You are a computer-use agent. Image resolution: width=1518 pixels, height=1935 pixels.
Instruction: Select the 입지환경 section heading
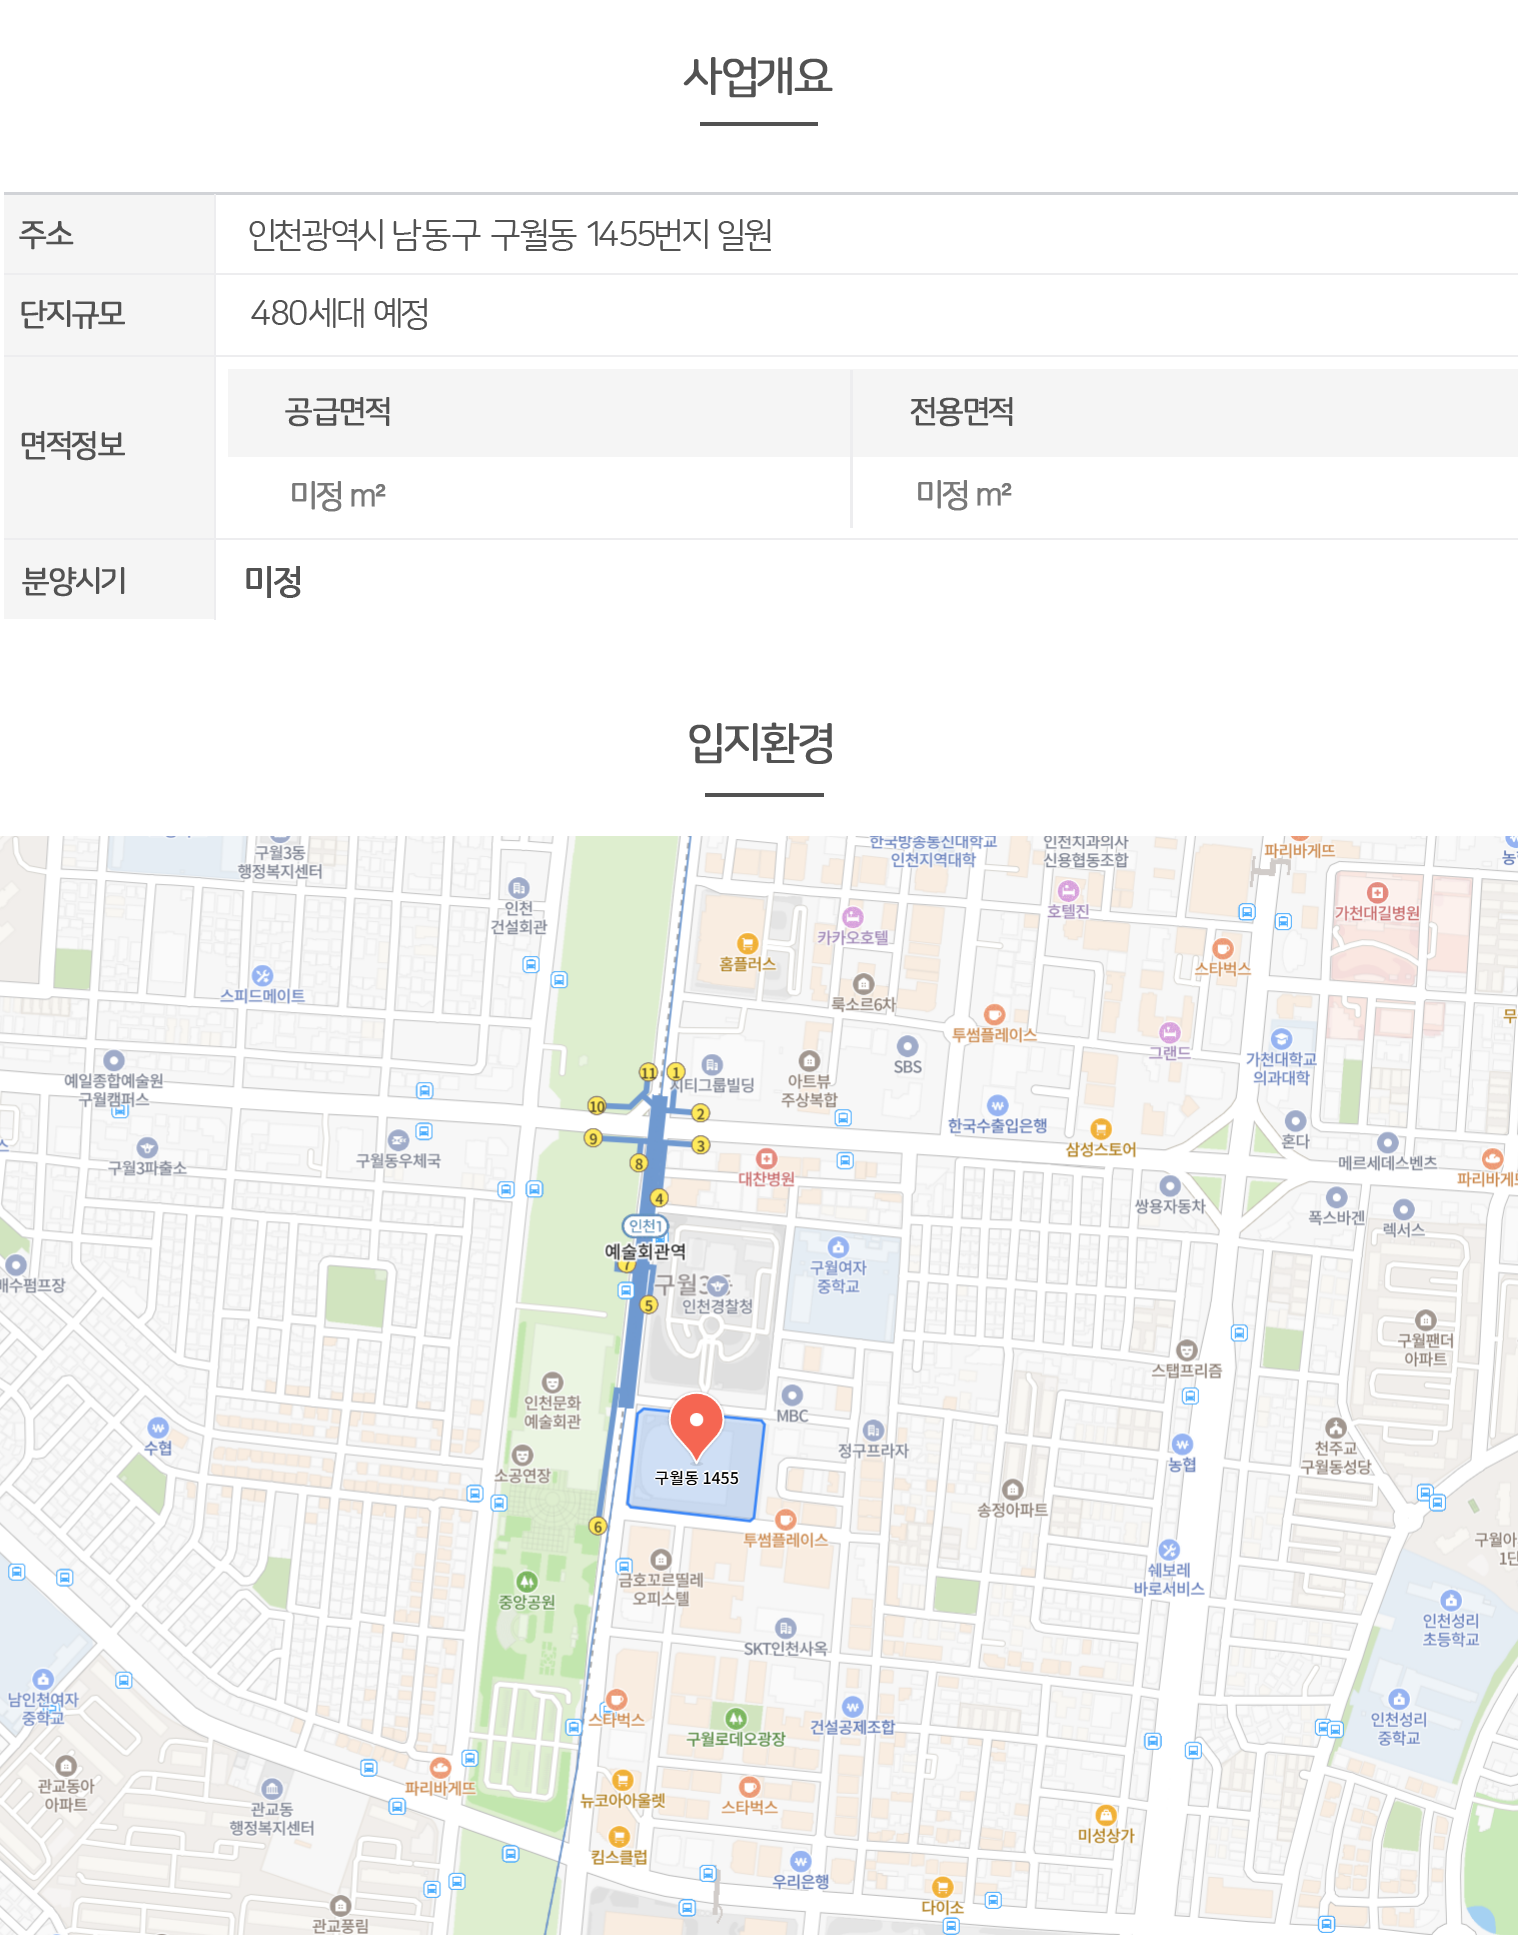[761, 743]
